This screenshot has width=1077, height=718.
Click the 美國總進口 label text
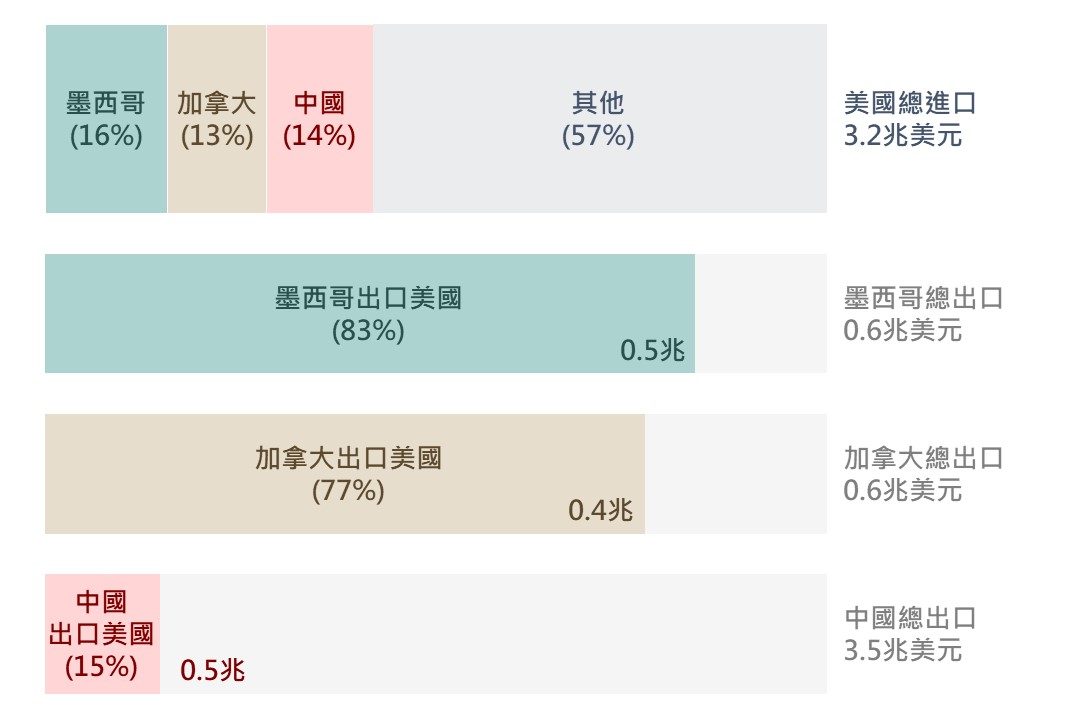pos(909,103)
